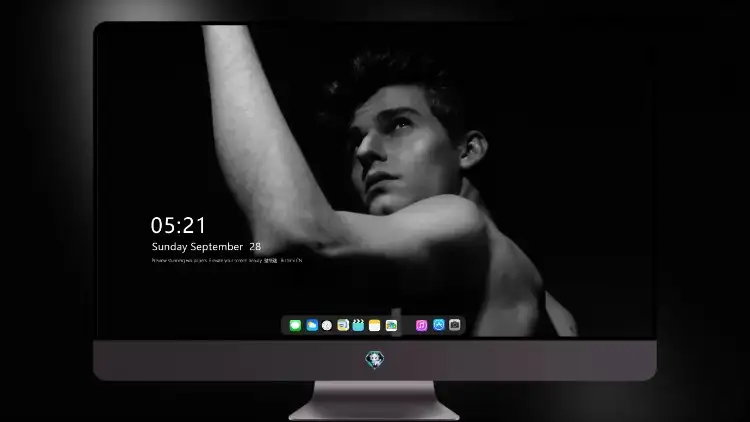The width and height of the screenshot is (750, 422).
Task: Open the clapperboard video app in dock
Action: click(x=358, y=325)
